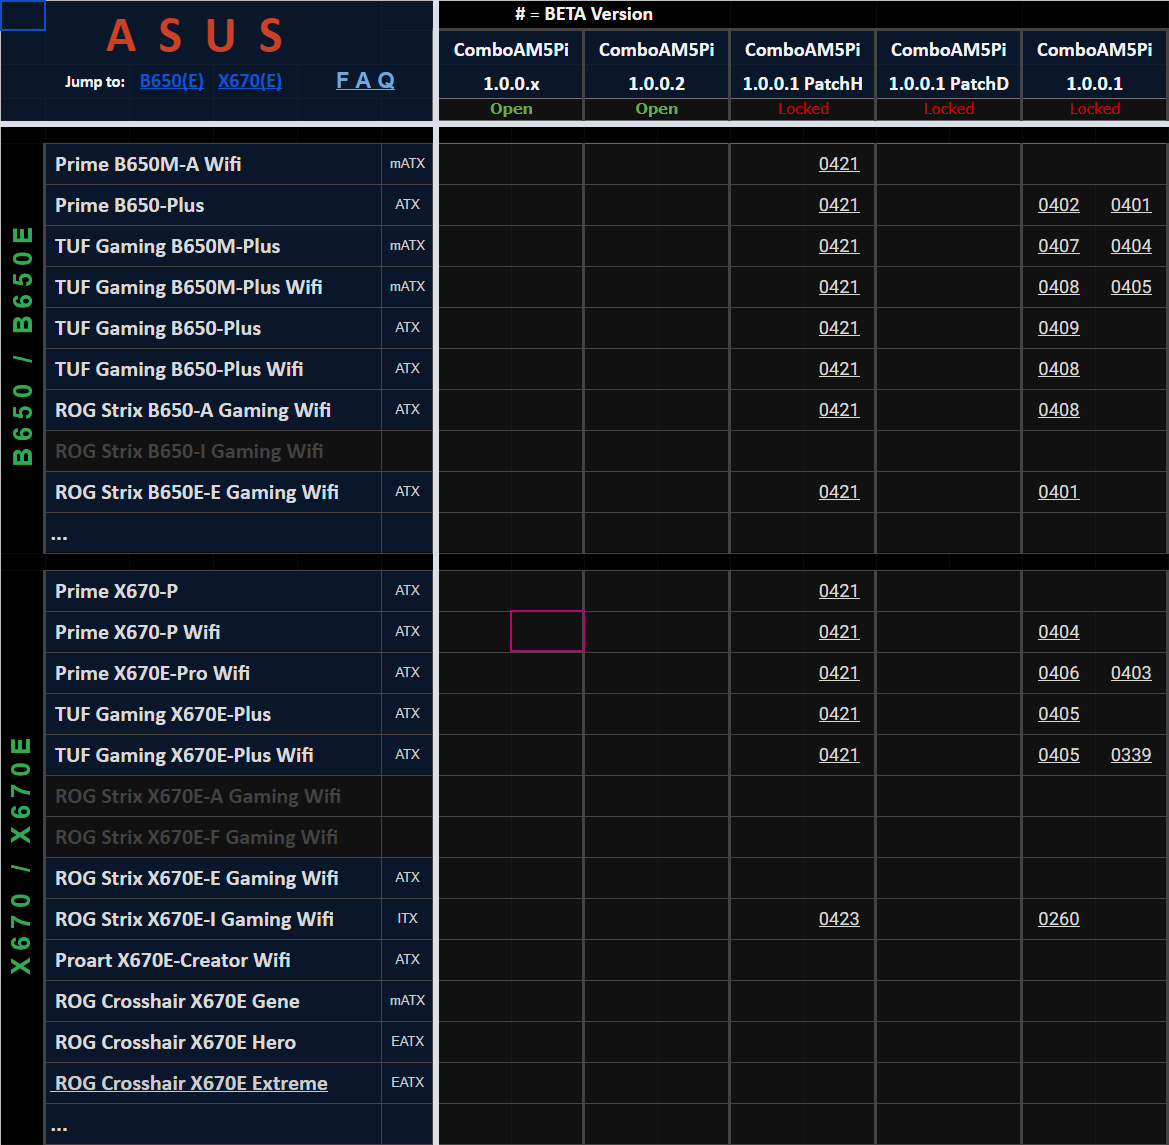Select the ROG Strix X670E-A Gaming Wifi greyed row

pos(213,796)
